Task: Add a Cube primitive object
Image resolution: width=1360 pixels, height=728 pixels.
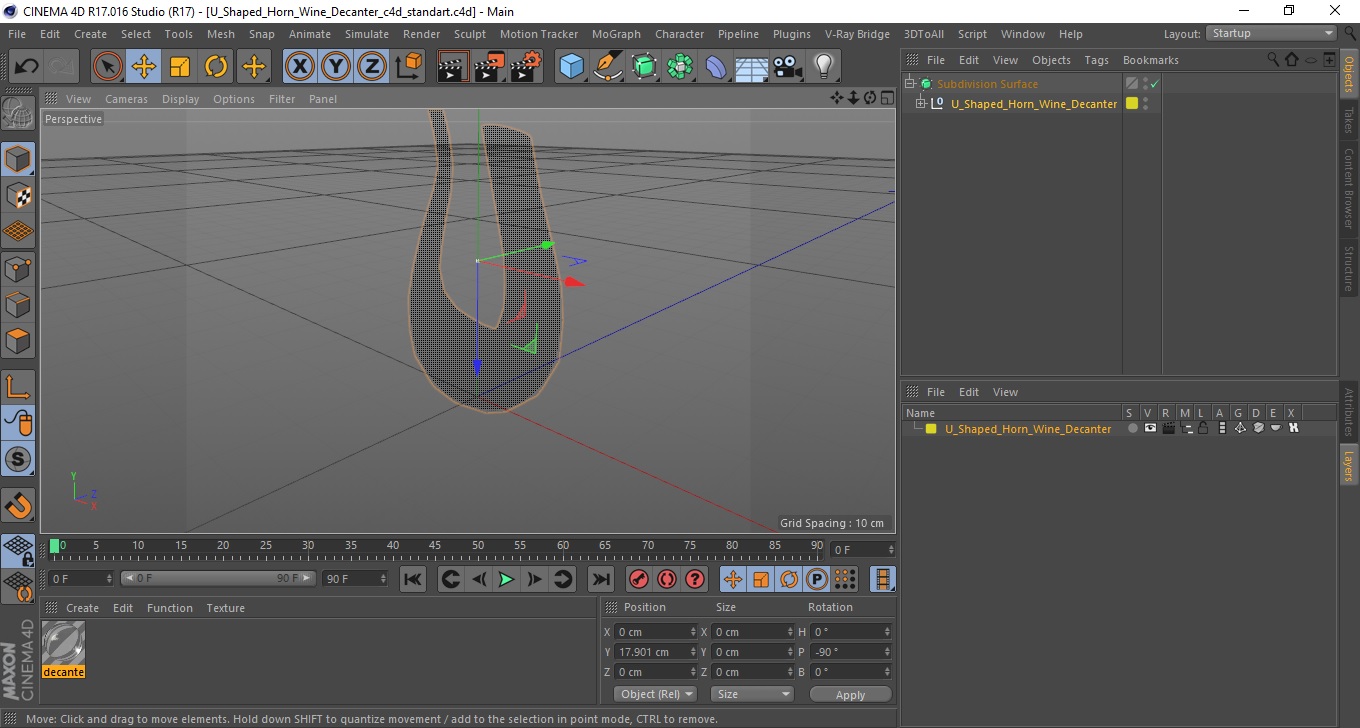Action: point(572,67)
